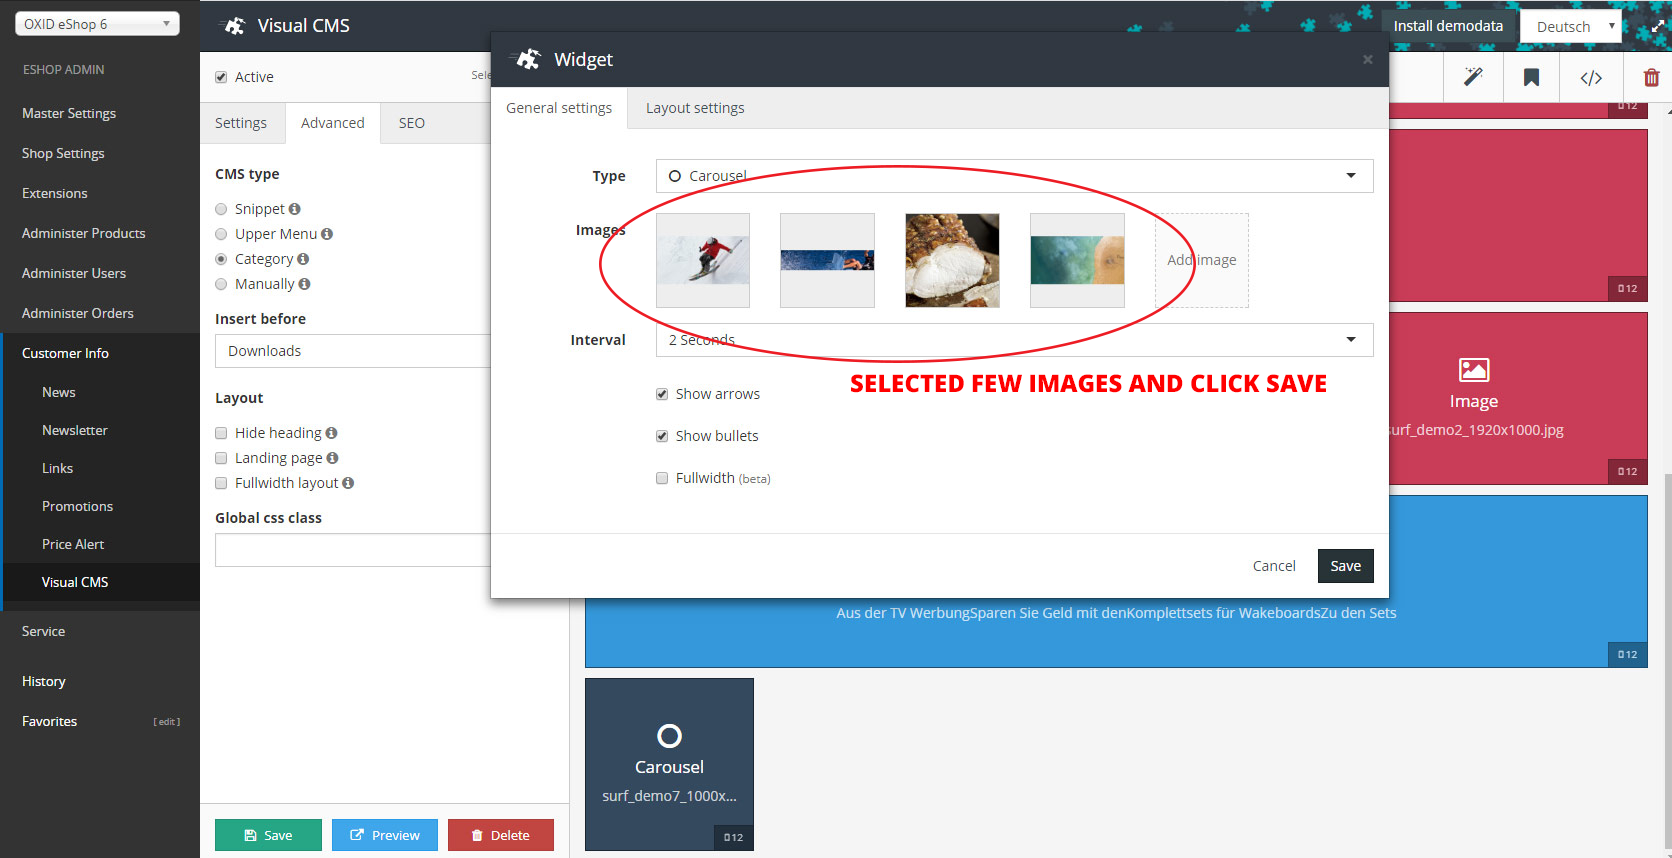This screenshot has height=858, width=1672.
Task: Click the Global css class input field
Action: point(352,550)
